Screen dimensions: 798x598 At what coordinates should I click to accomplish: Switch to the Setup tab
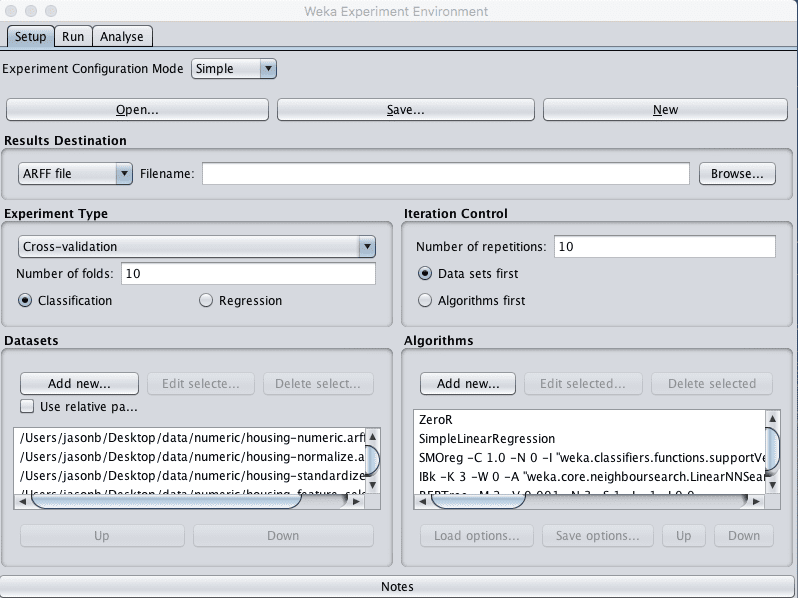(30, 37)
